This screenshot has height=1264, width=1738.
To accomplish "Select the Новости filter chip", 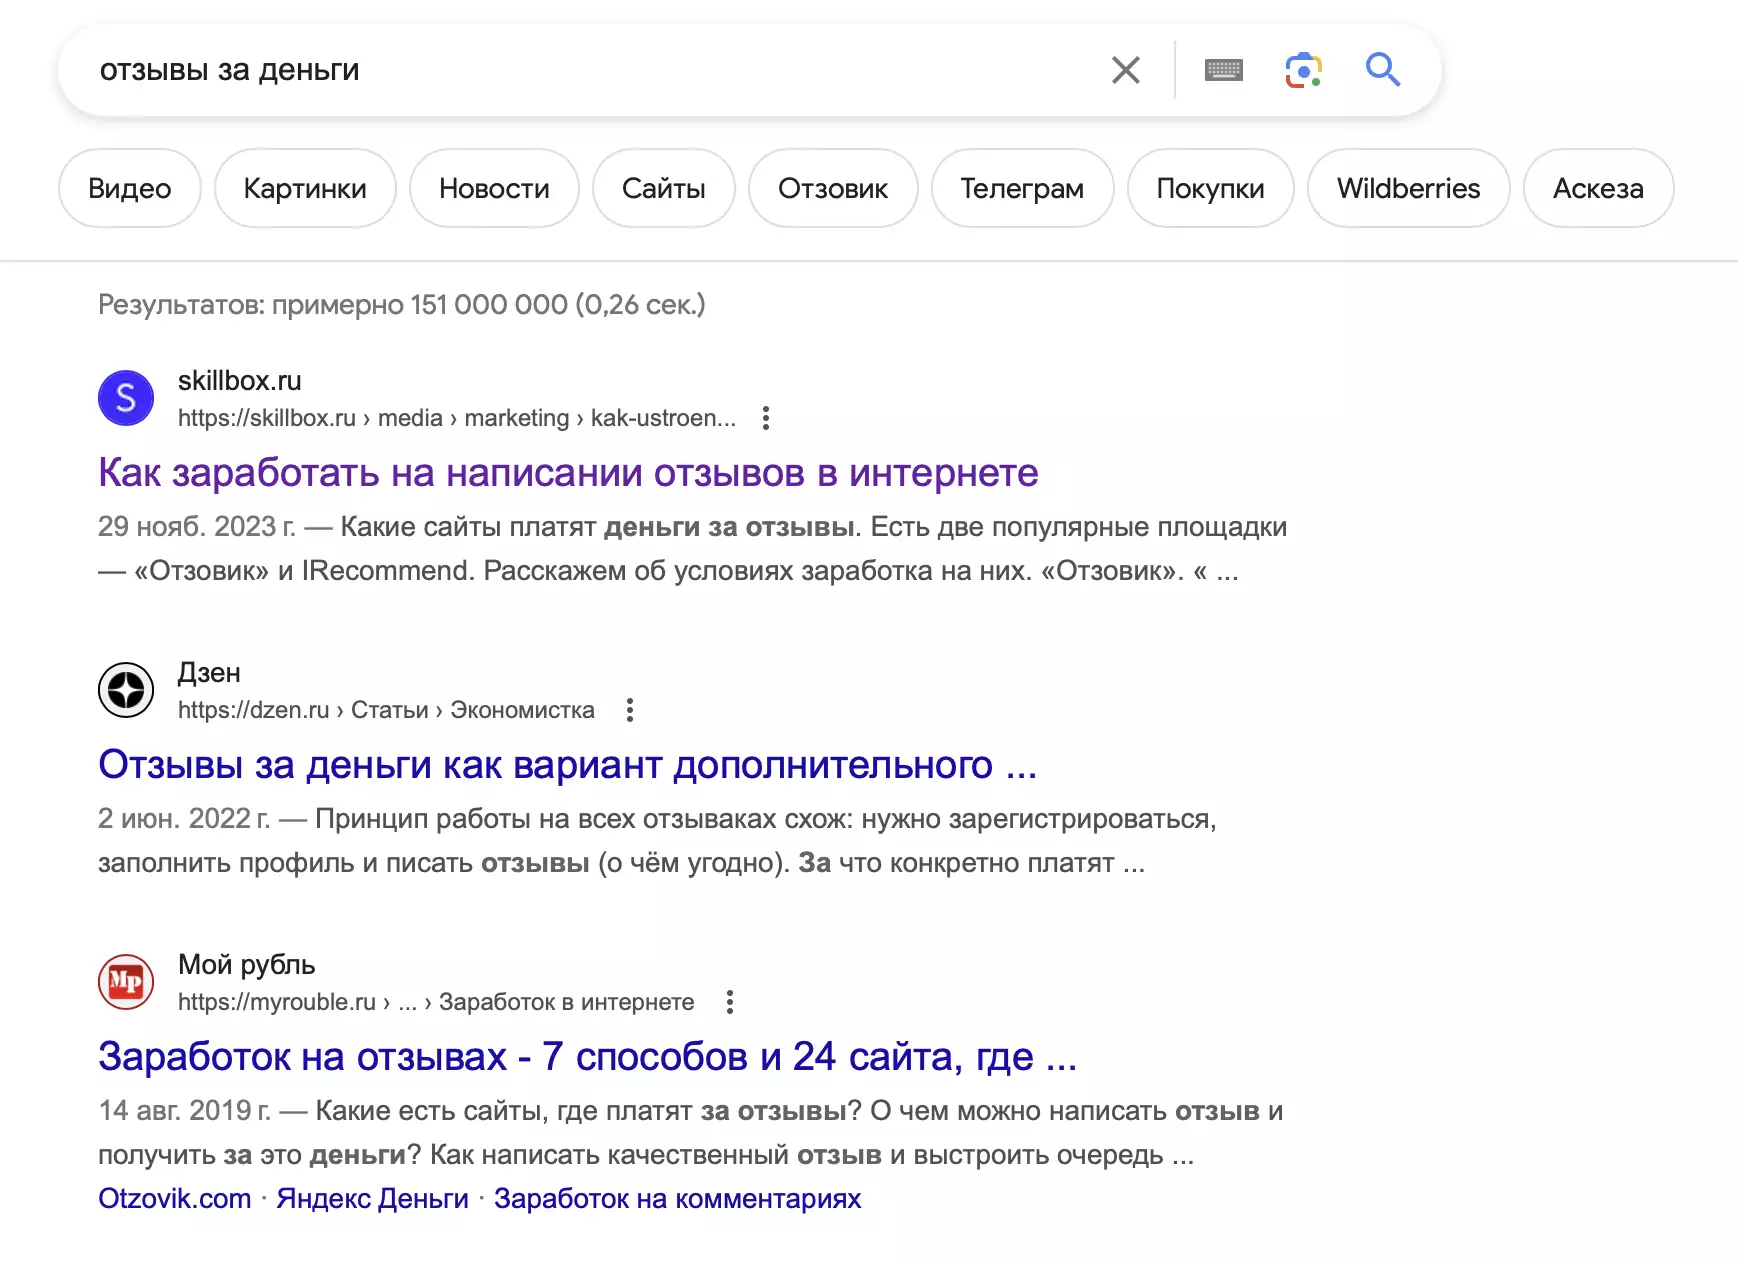I will 494,188.
